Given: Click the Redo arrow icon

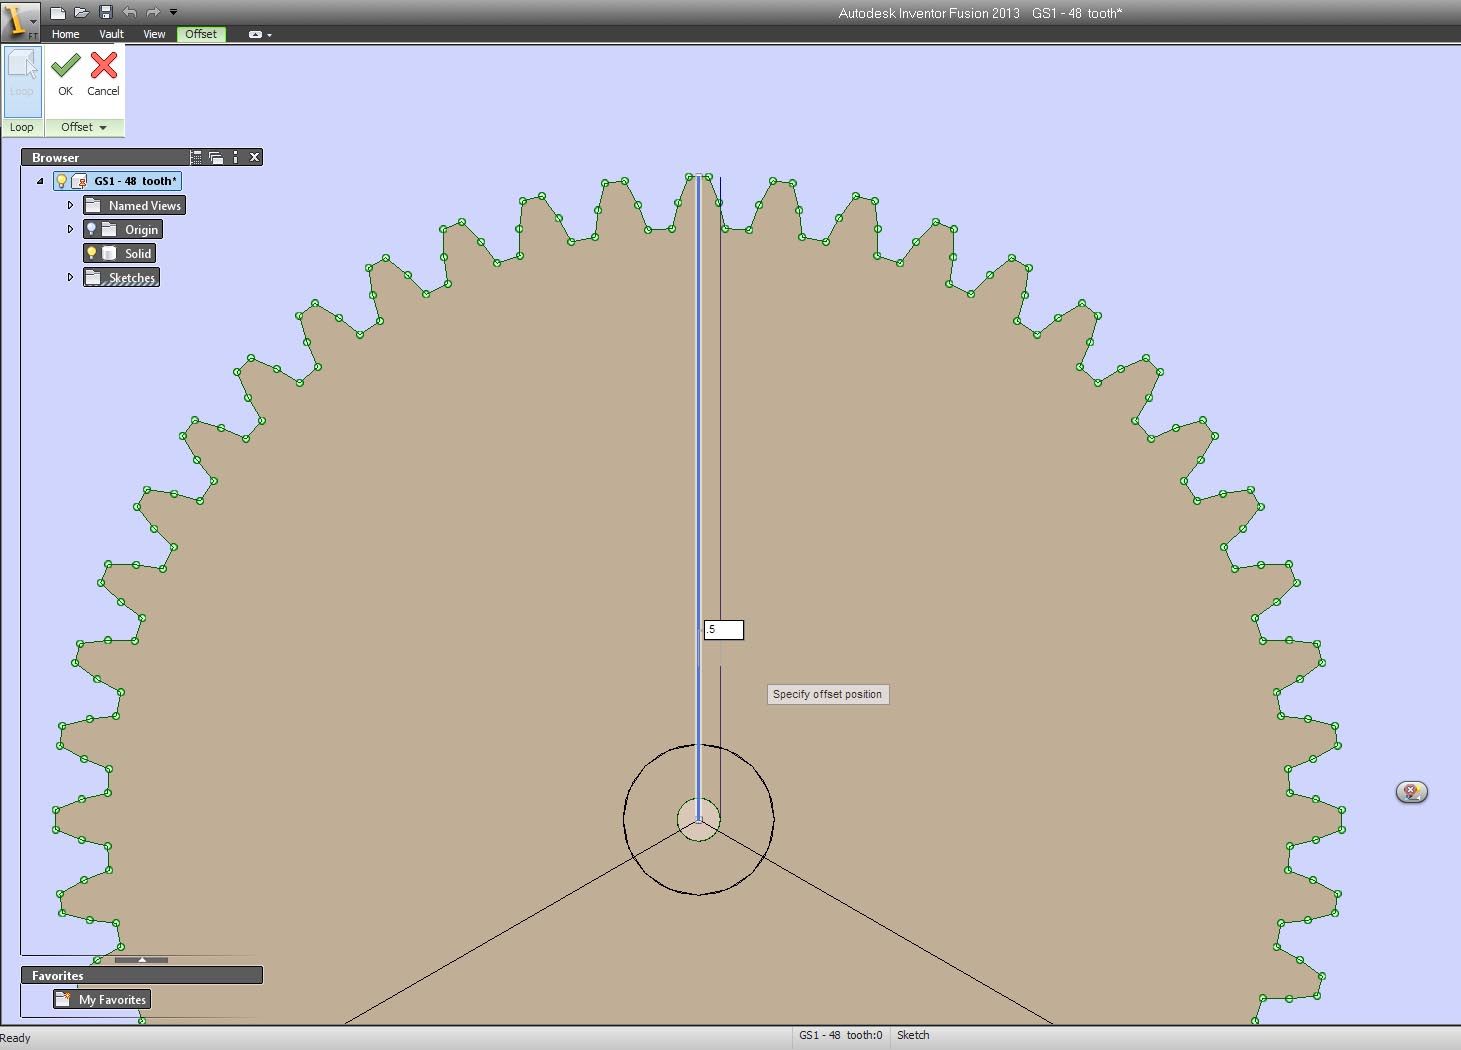Looking at the screenshot, I should pos(153,11).
